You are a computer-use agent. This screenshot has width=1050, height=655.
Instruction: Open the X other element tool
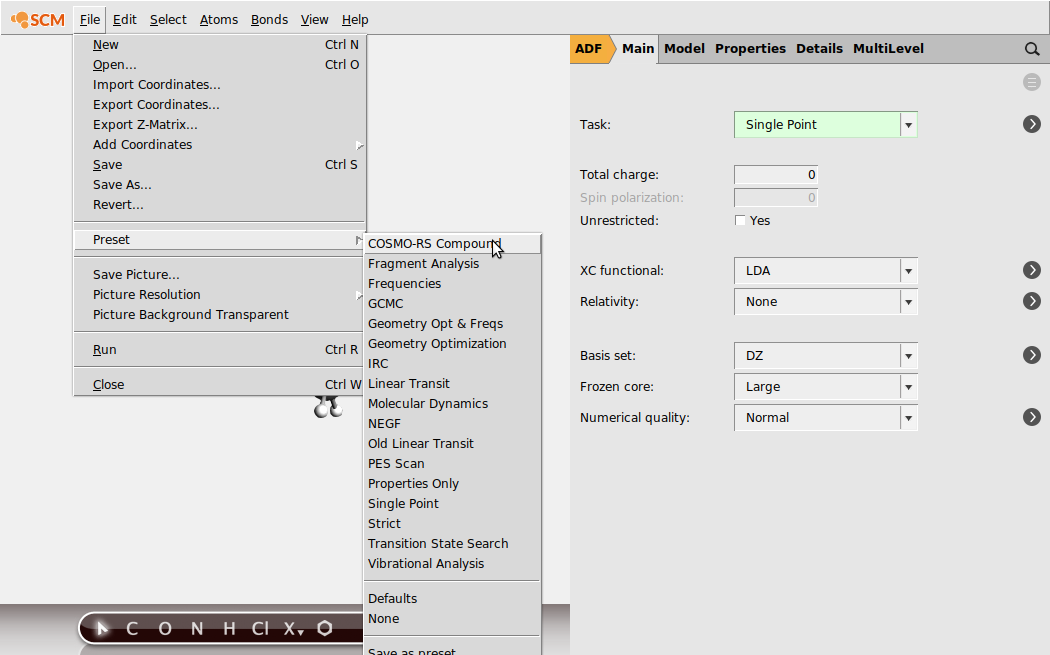[x=293, y=629]
